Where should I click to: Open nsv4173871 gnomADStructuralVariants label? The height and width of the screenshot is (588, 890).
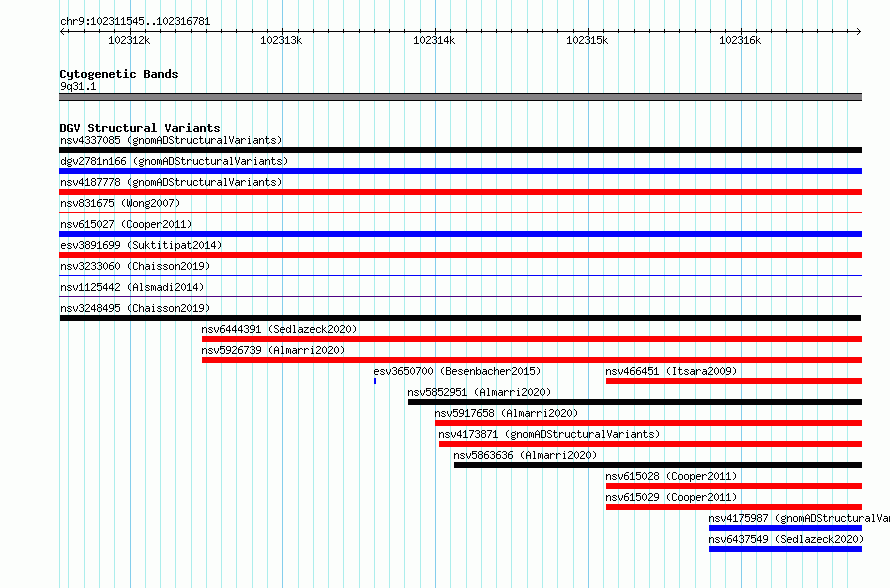pos(549,434)
